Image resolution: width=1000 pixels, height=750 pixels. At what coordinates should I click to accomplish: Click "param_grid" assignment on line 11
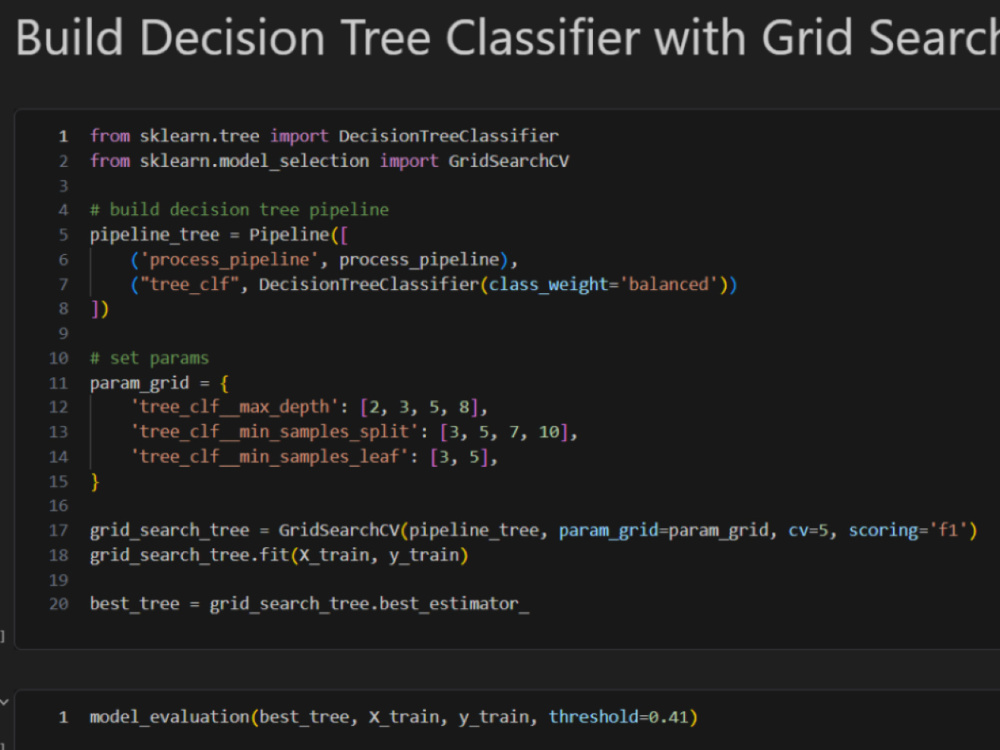point(140,383)
